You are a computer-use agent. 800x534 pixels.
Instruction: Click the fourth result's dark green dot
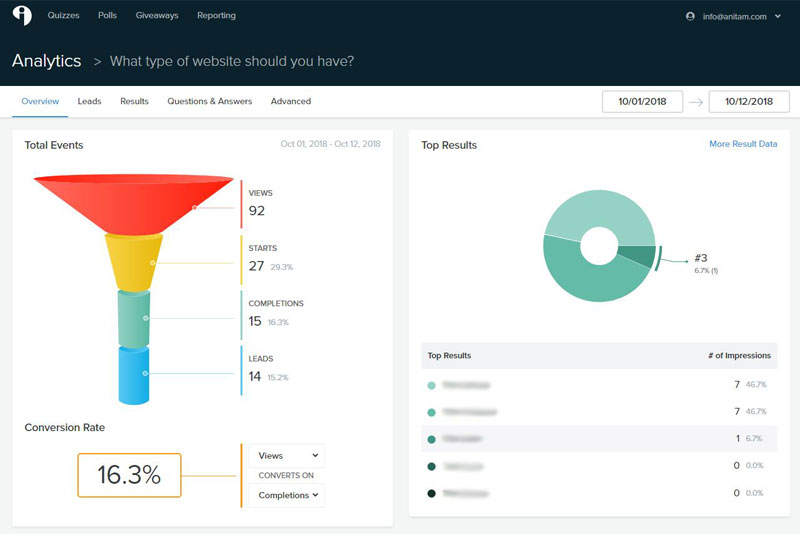pos(431,466)
